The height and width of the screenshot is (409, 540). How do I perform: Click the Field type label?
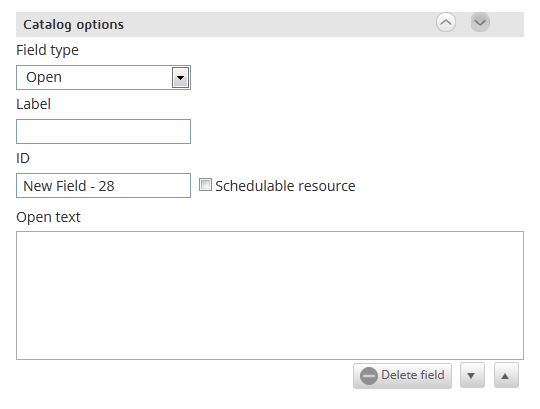coord(47,51)
